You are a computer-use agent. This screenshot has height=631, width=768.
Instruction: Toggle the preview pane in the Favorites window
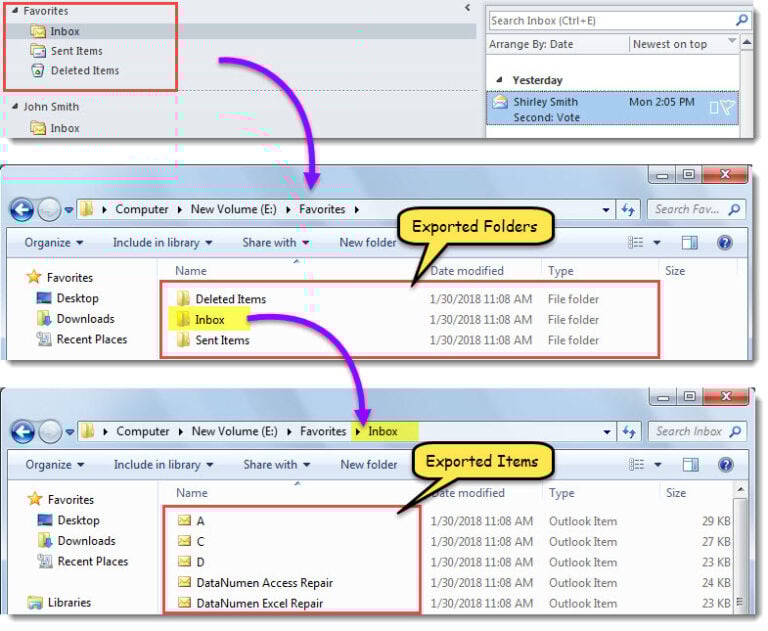(689, 243)
